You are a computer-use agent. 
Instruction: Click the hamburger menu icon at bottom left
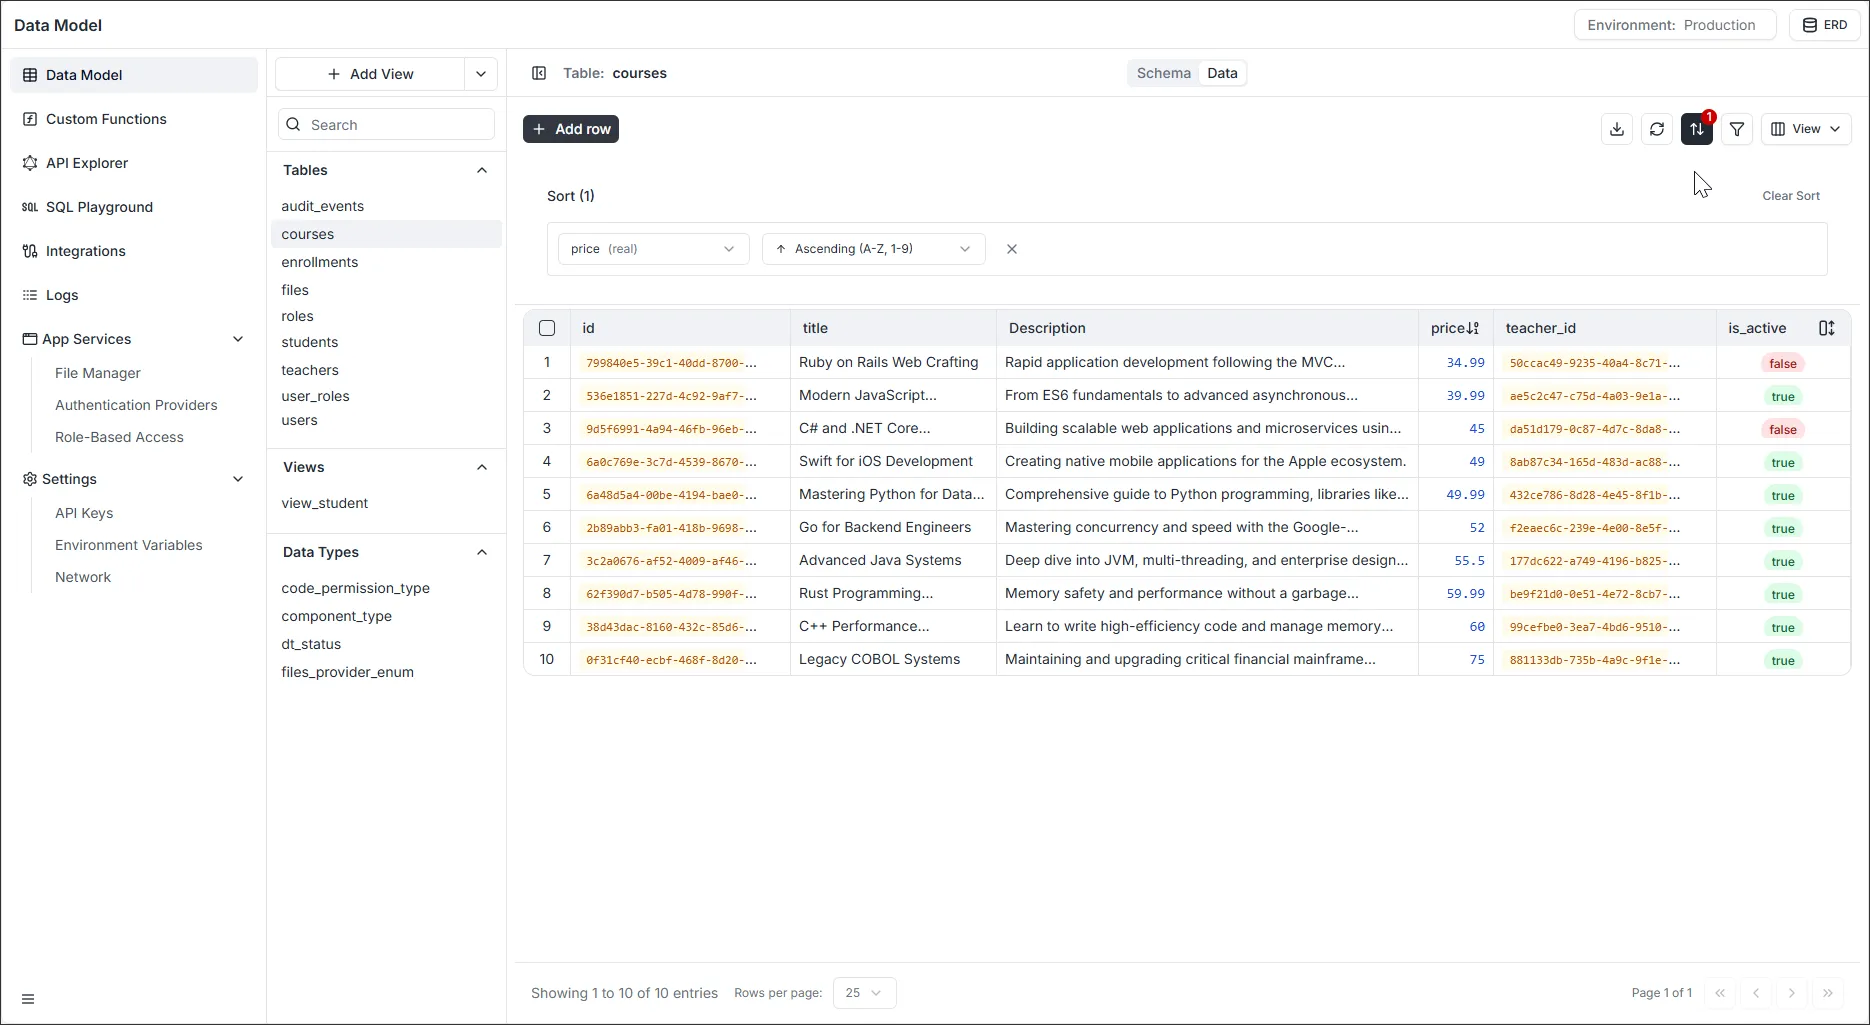[x=28, y=999]
